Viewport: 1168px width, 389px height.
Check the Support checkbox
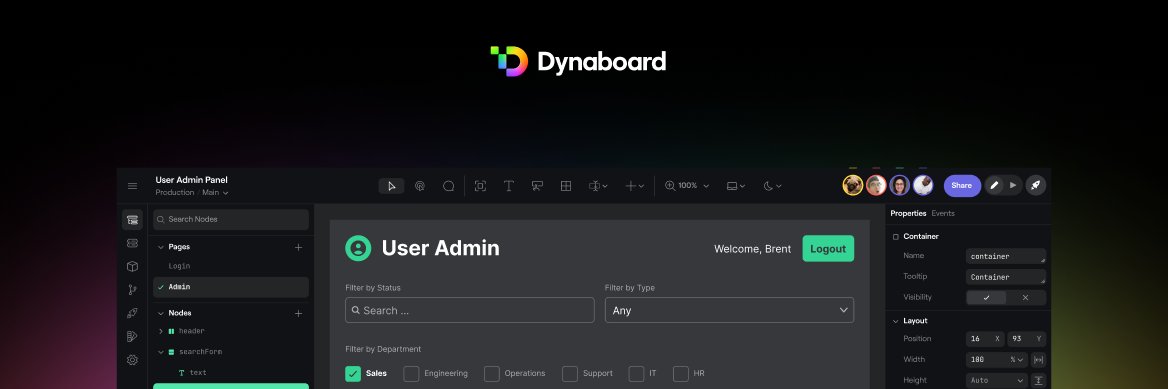[x=570, y=373]
